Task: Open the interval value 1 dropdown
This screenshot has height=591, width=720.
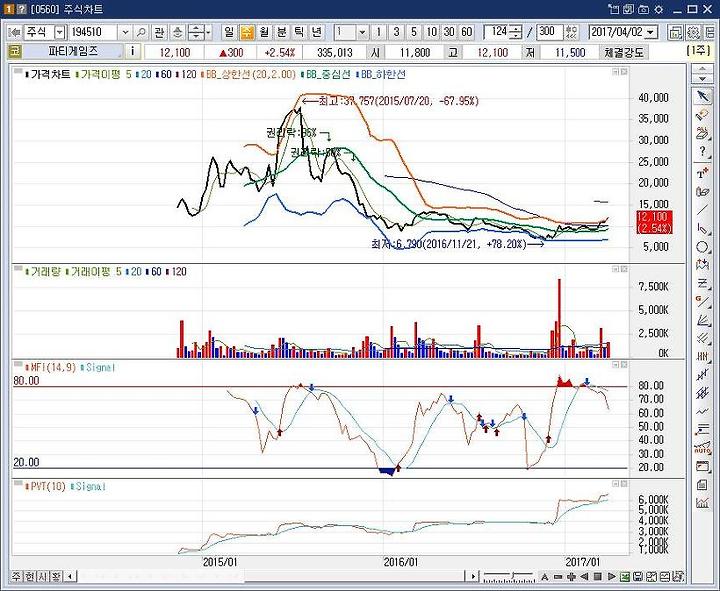Action: tap(362, 32)
